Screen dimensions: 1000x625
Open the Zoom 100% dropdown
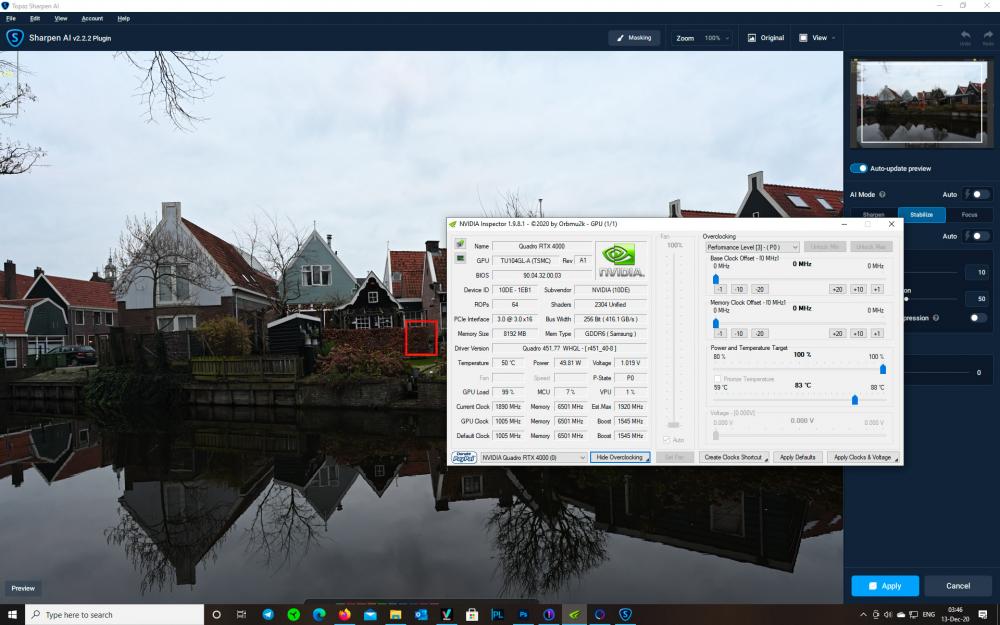click(701, 38)
